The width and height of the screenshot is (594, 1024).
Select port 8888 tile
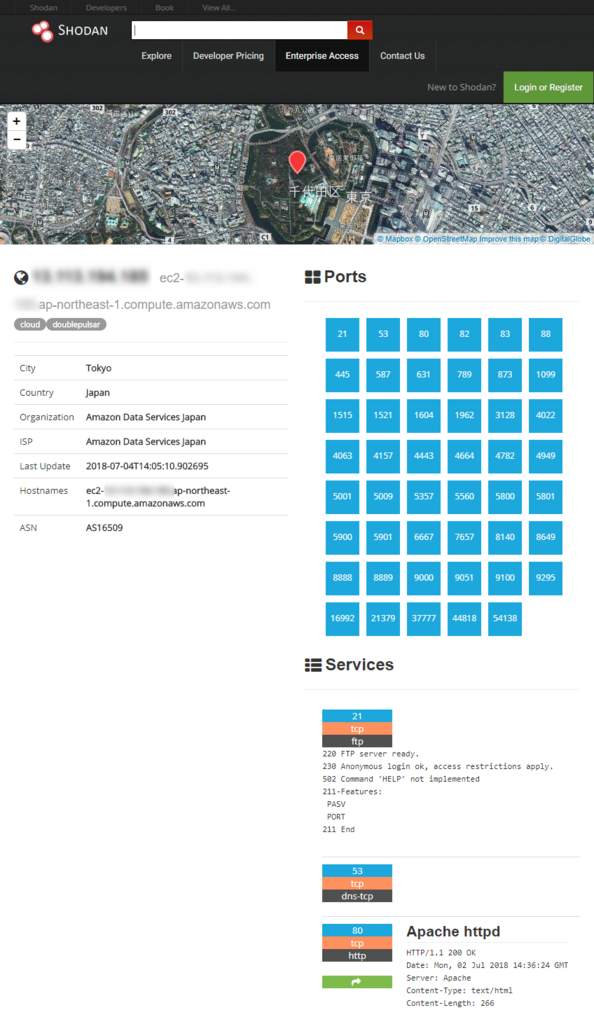coord(343,578)
